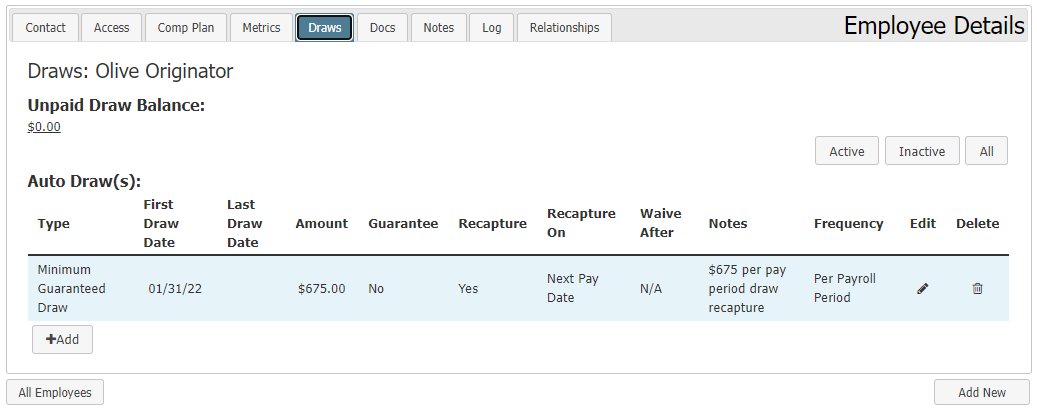Click the Recapture value Yes
The image size is (1037, 411).
coord(468,289)
